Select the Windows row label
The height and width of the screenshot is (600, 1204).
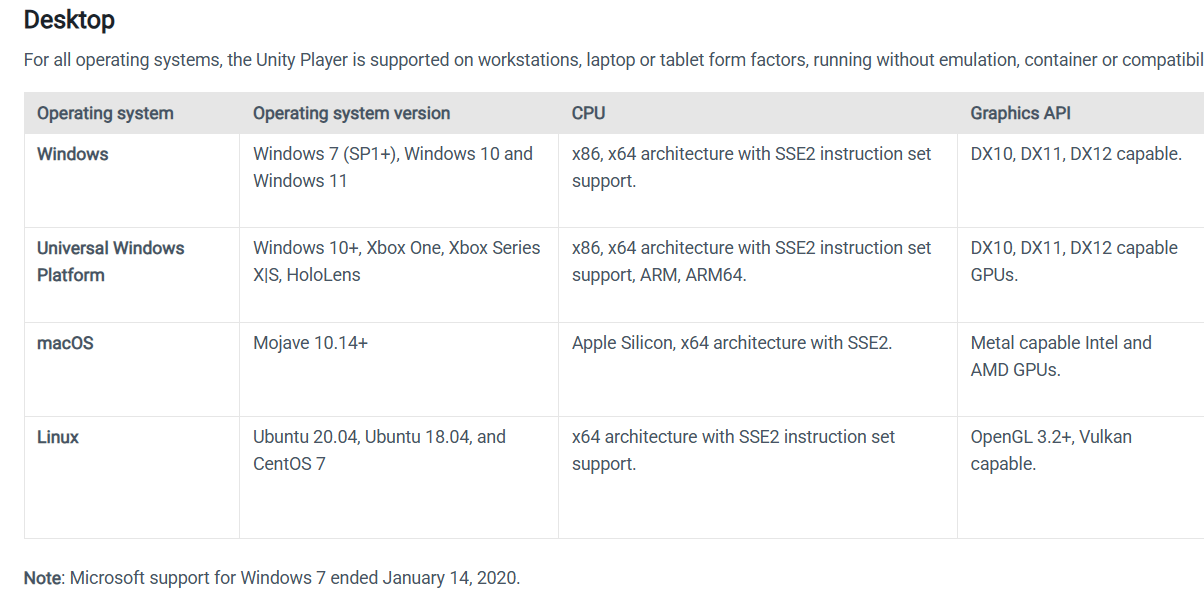pos(72,154)
